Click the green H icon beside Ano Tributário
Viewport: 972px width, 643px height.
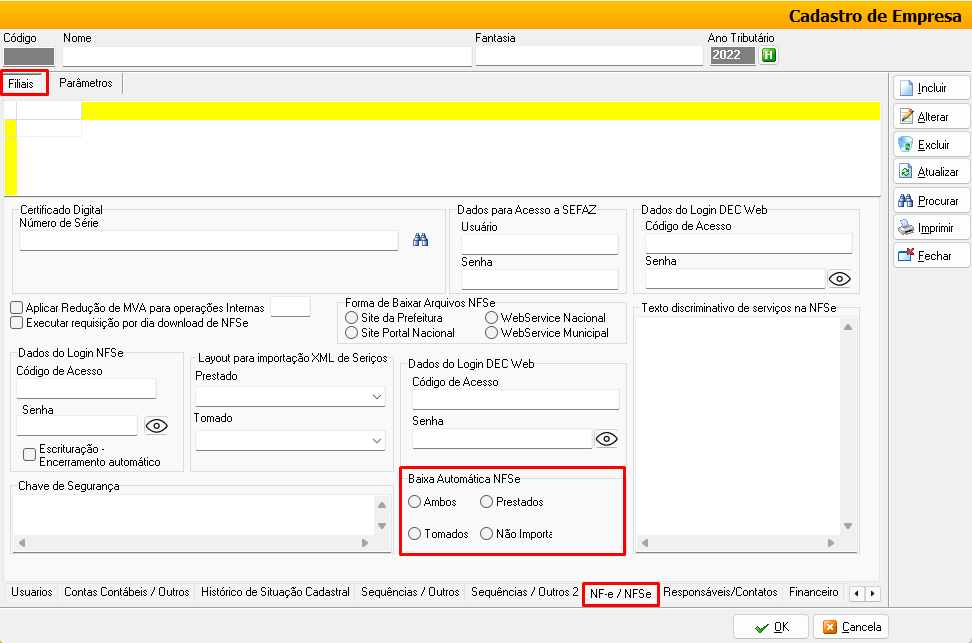[768, 55]
